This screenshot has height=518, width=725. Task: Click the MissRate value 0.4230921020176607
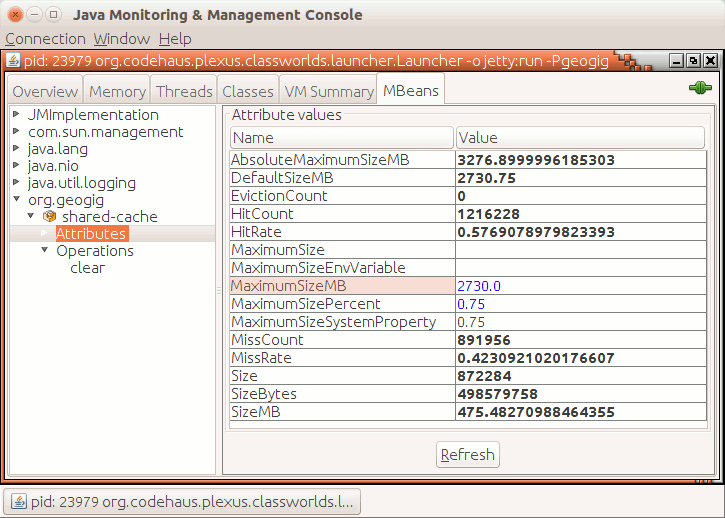point(581,358)
